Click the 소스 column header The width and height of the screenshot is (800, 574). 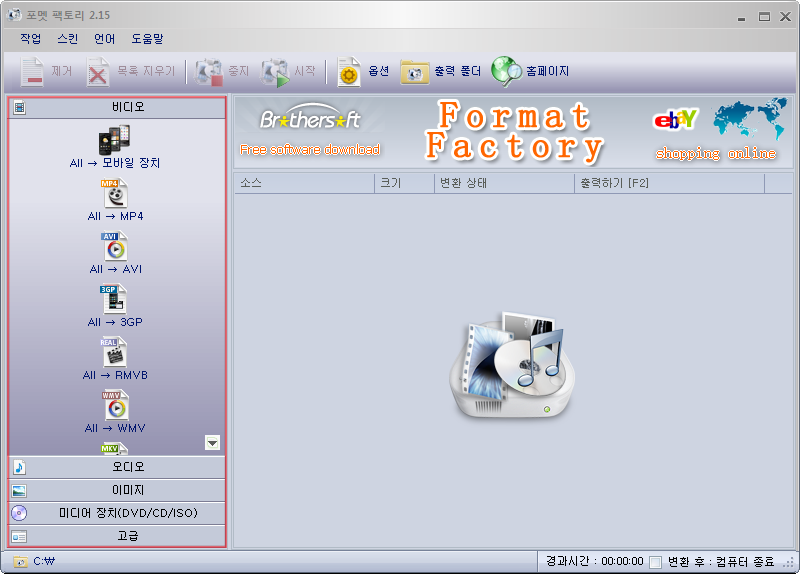[x=304, y=183]
